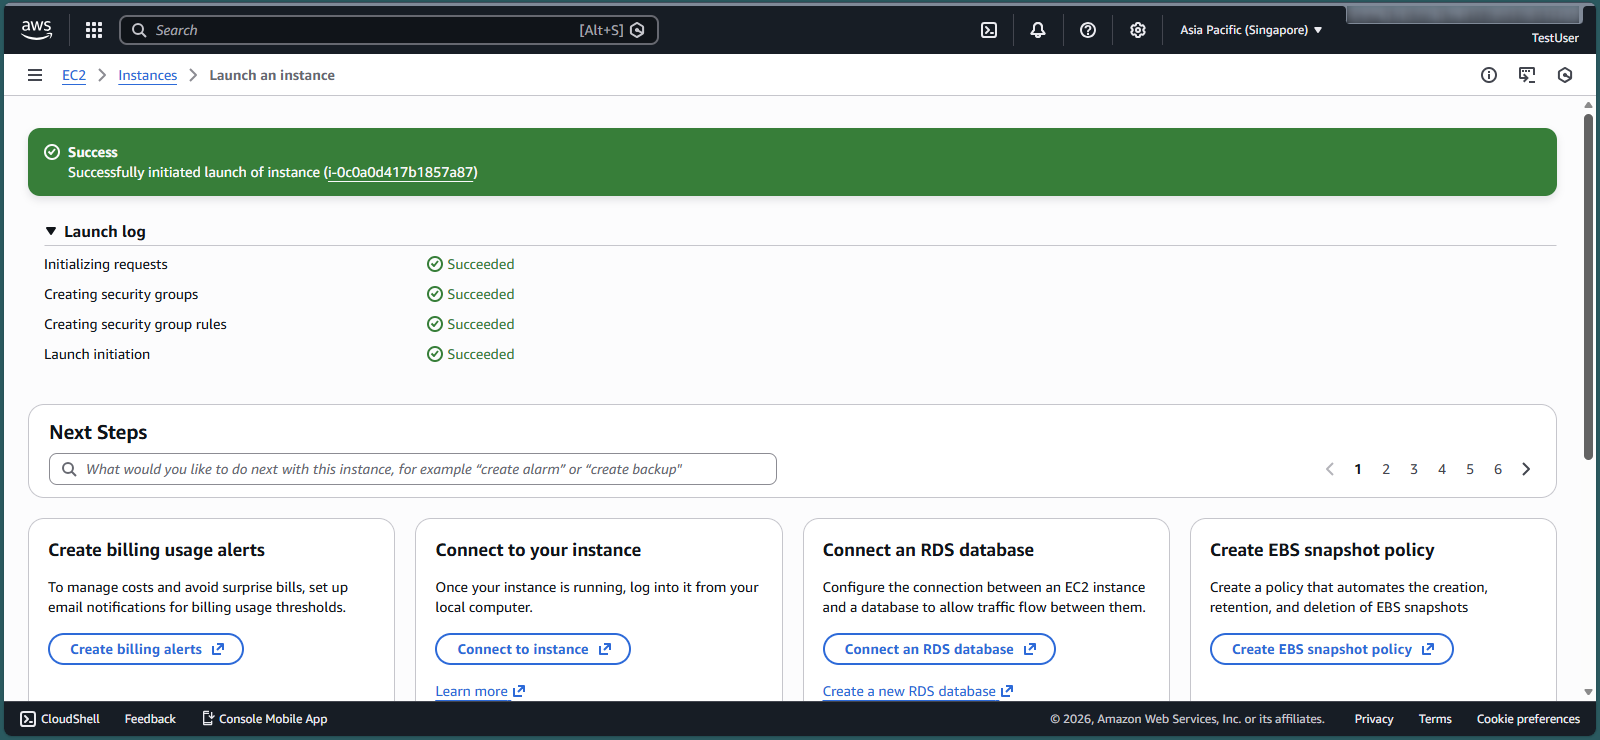Go to next page of Next Steps
Image resolution: width=1600 pixels, height=740 pixels.
(x=1525, y=469)
